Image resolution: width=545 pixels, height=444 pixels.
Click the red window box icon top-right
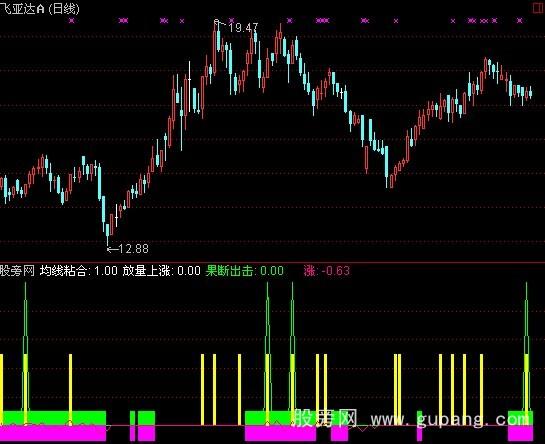point(539,8)
